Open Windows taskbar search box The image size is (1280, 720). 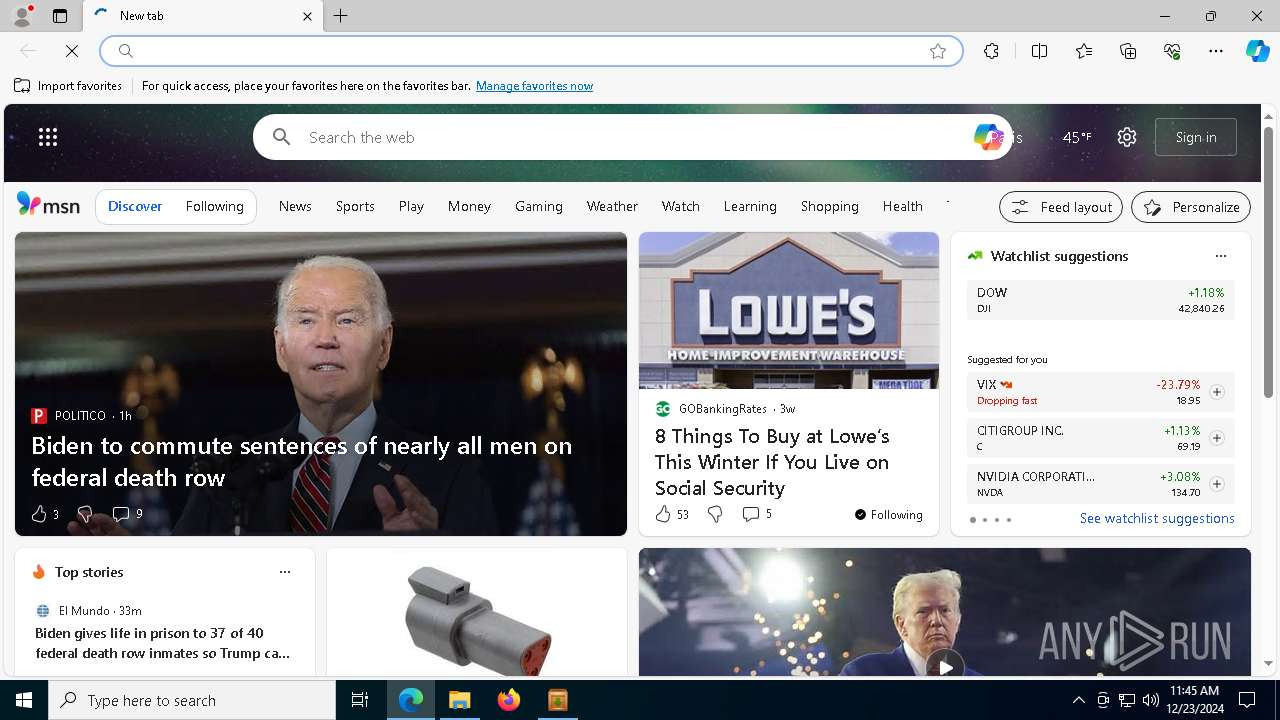coord(192,700)
